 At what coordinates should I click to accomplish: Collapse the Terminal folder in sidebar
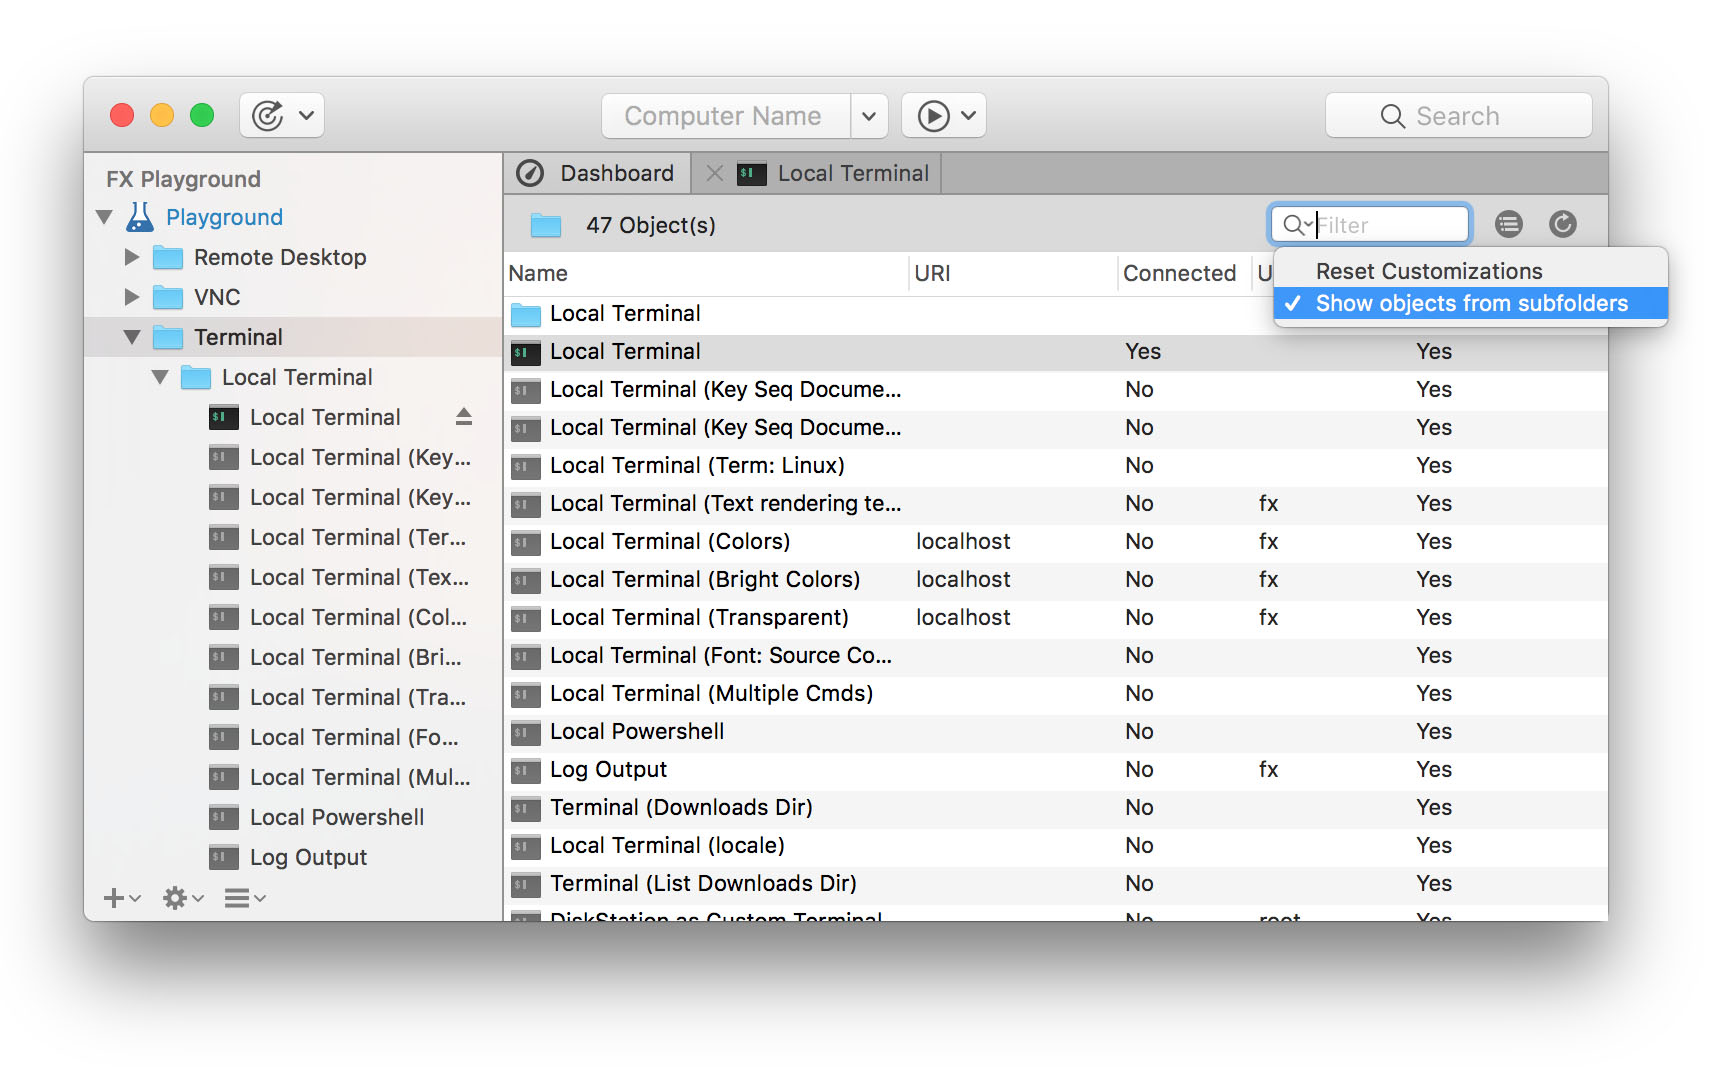click(x=132, y=337)
